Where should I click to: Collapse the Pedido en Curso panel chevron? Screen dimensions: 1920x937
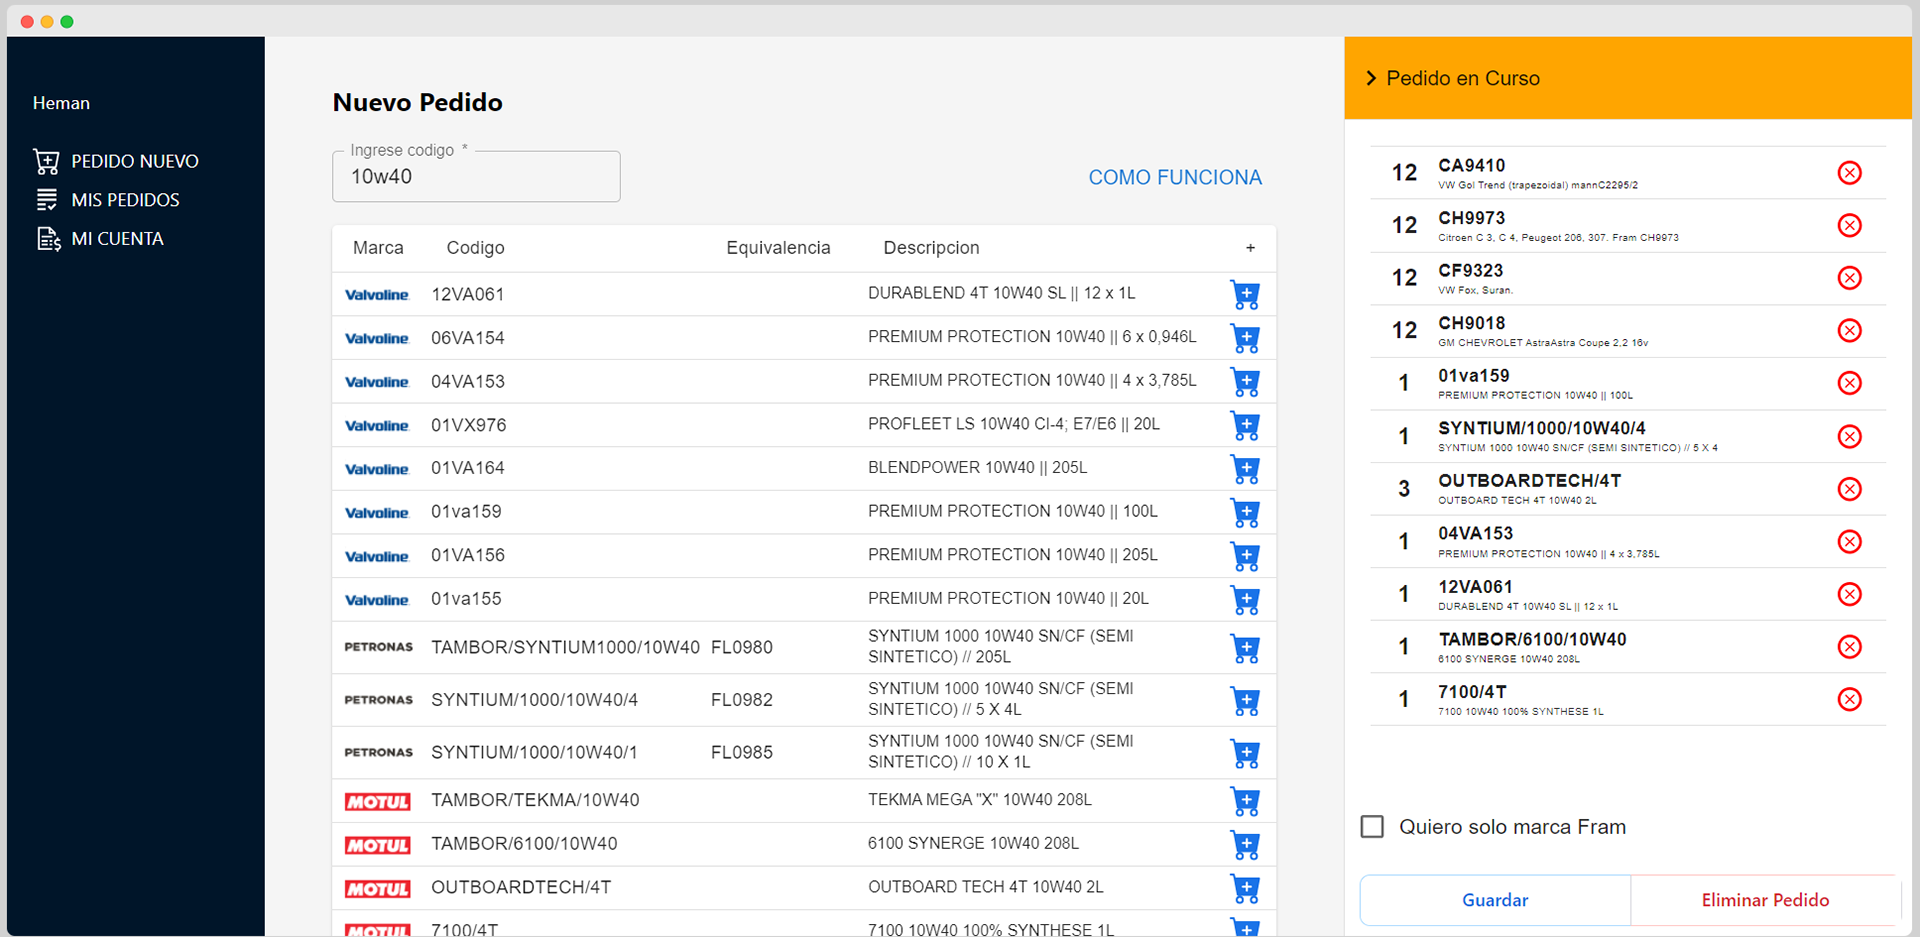tap(1371, 78)
